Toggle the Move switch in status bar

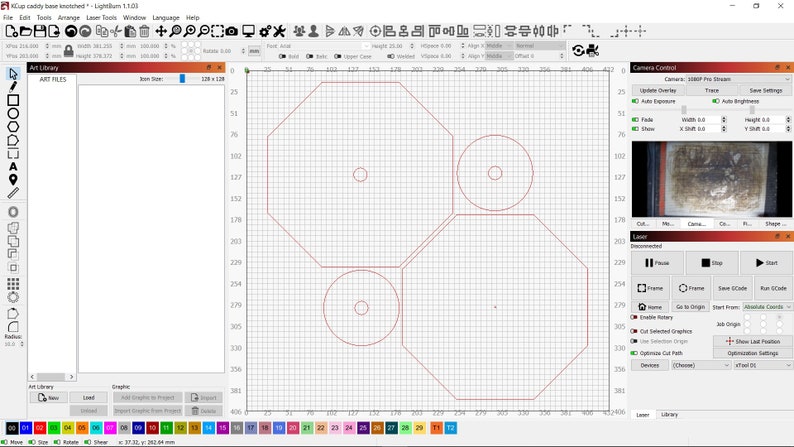coord(5,442)
